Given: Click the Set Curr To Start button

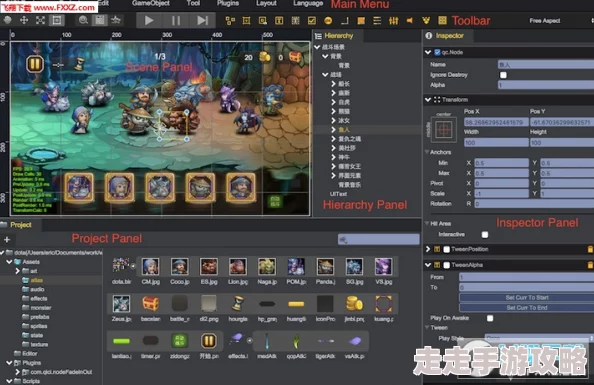Looking at the screenshot, I should 527,297.
